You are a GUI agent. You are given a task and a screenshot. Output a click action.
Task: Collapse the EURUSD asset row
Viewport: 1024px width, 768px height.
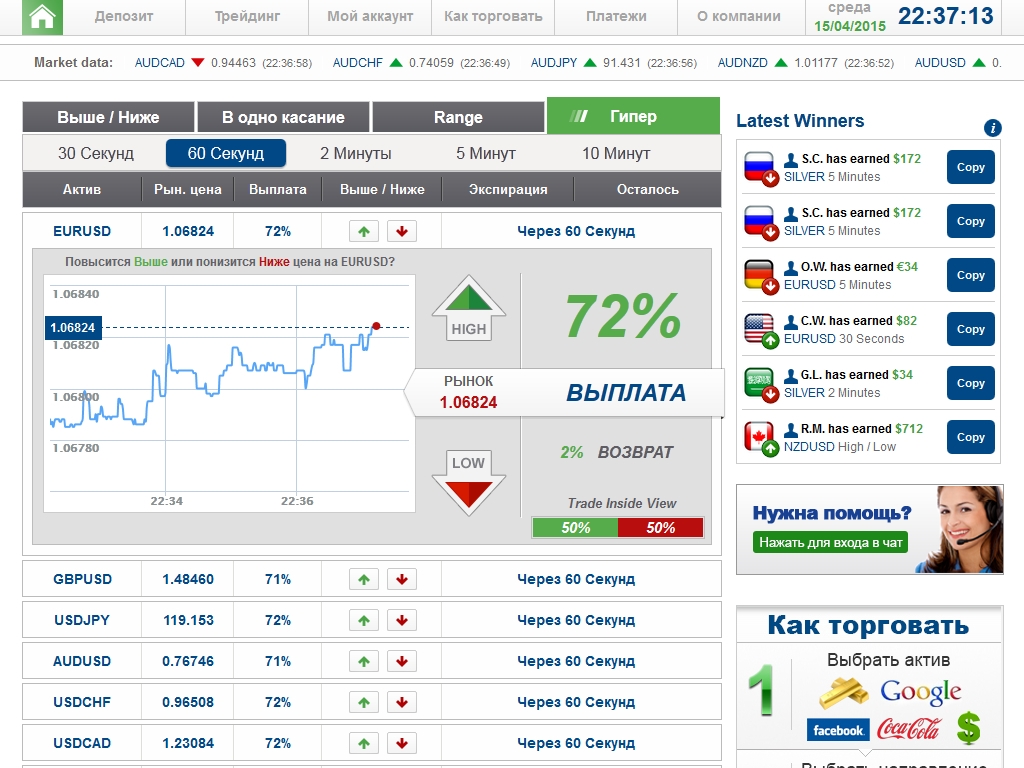click(83, 231)
